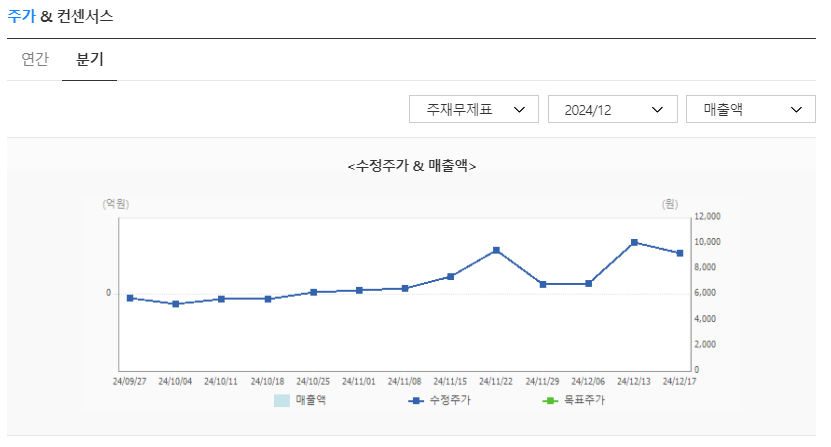The width and height of the screenshot is (831, 447).
Task: Click the 수정주가 legend text
Action: coord(450,400)
